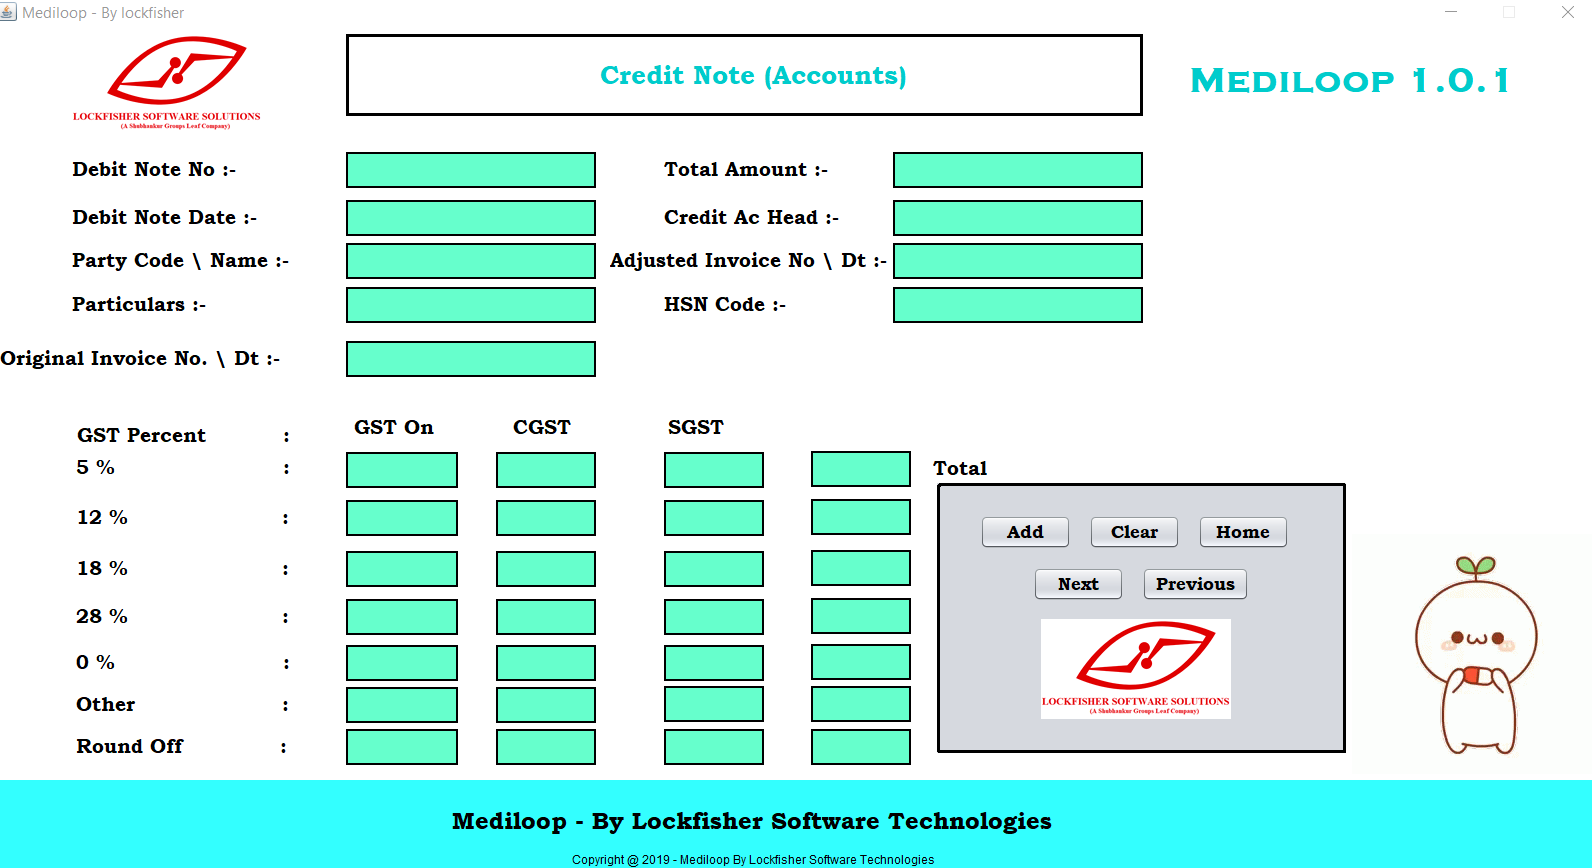This screenshot has width=1592, height=868.
Task: Go to Home screen button
Action: coord(1242,532)
